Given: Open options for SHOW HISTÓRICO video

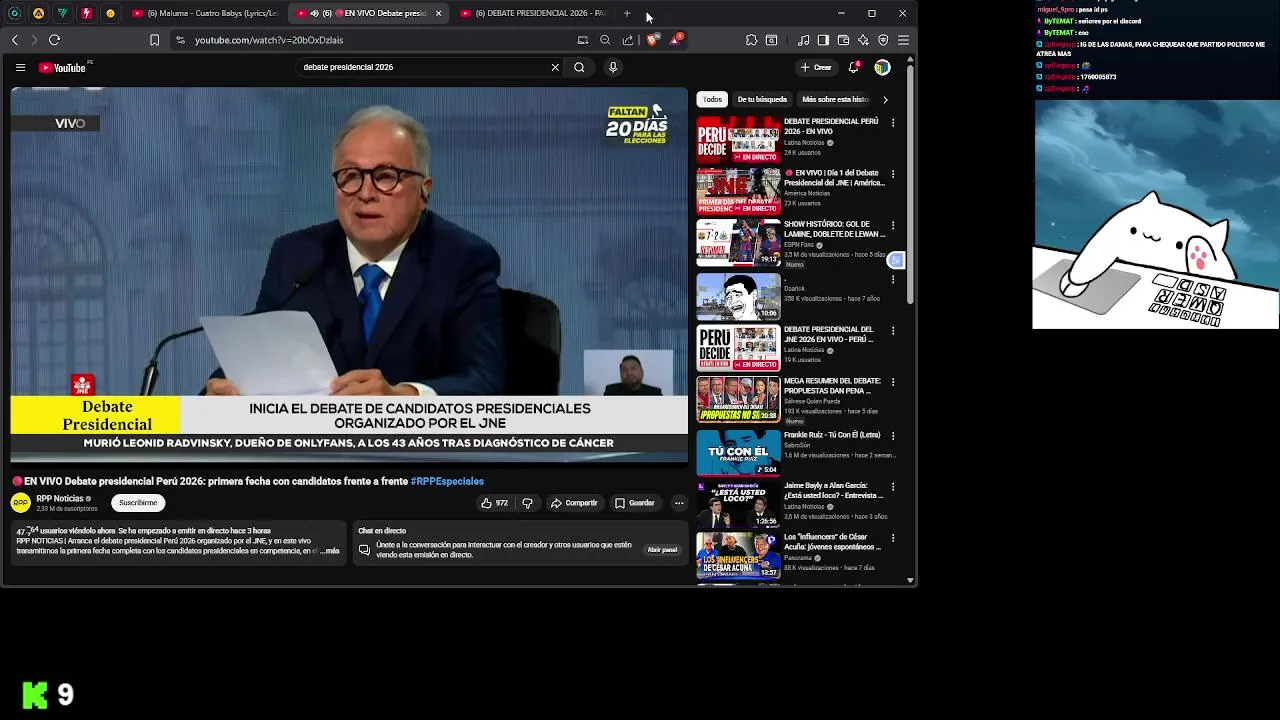Looking at the screenshot, I should (x=893, y=226).
